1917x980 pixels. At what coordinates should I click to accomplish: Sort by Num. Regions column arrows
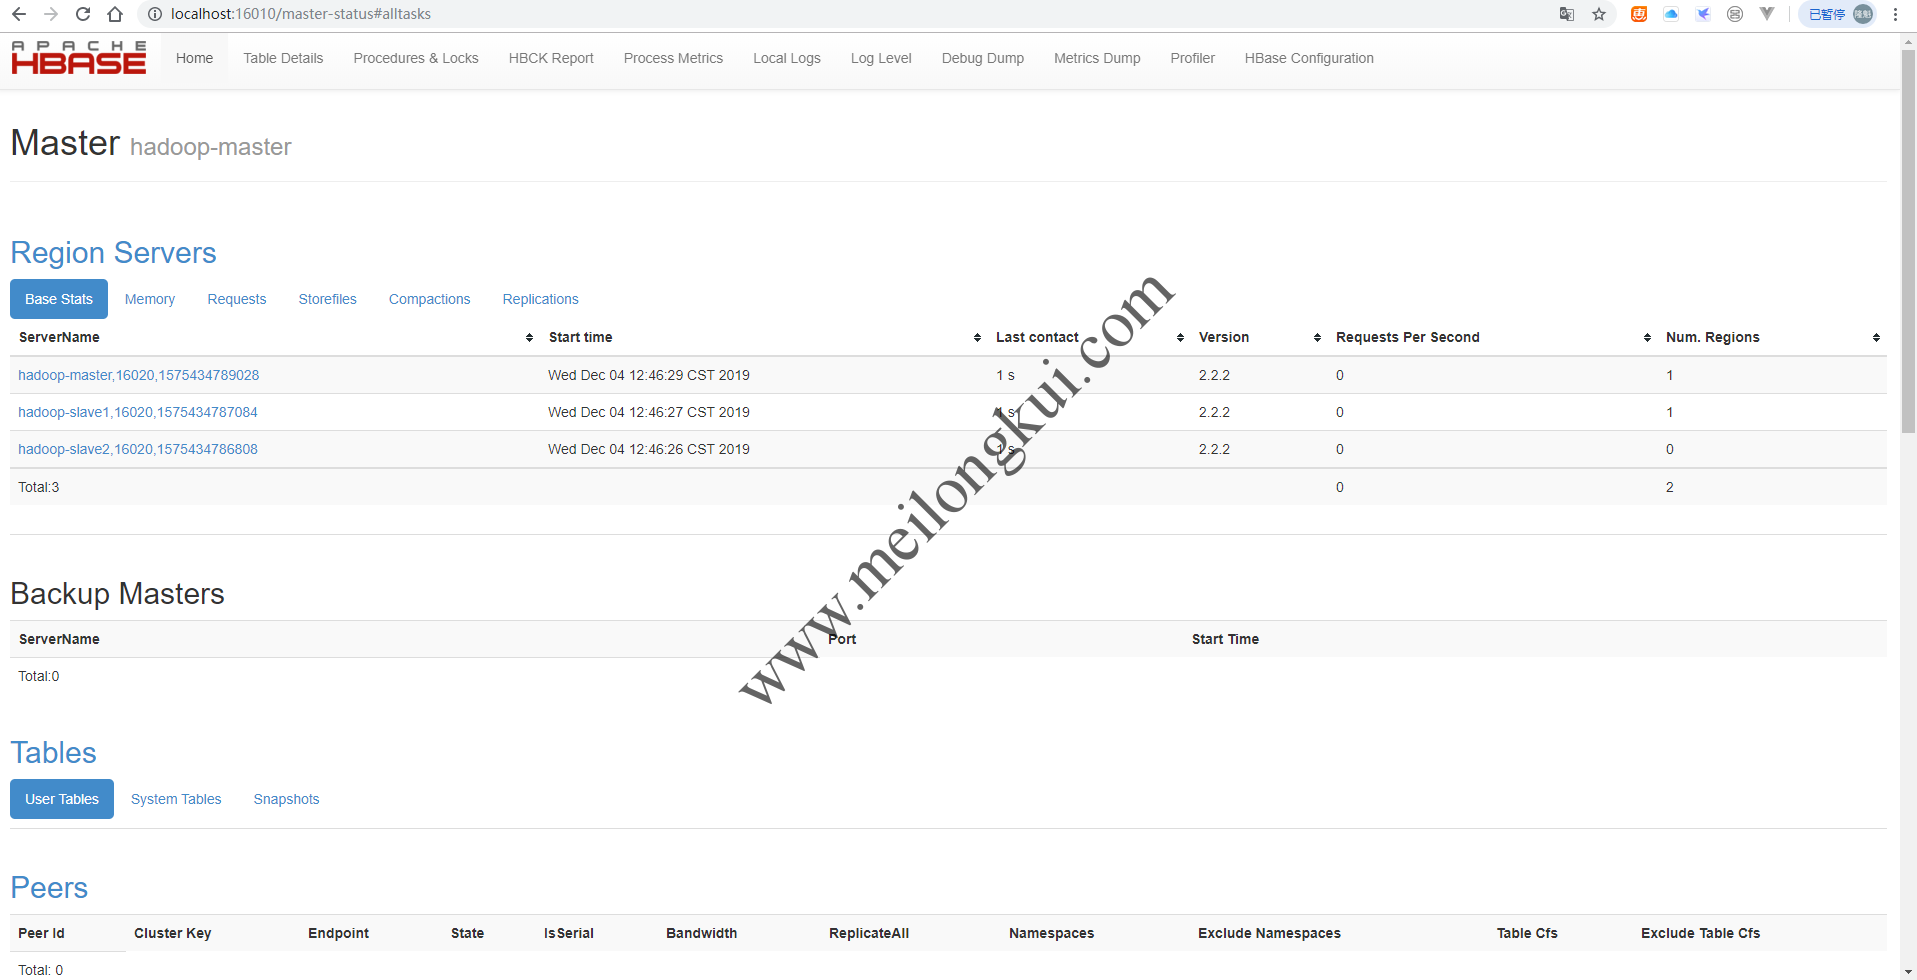click(1876, 338)
